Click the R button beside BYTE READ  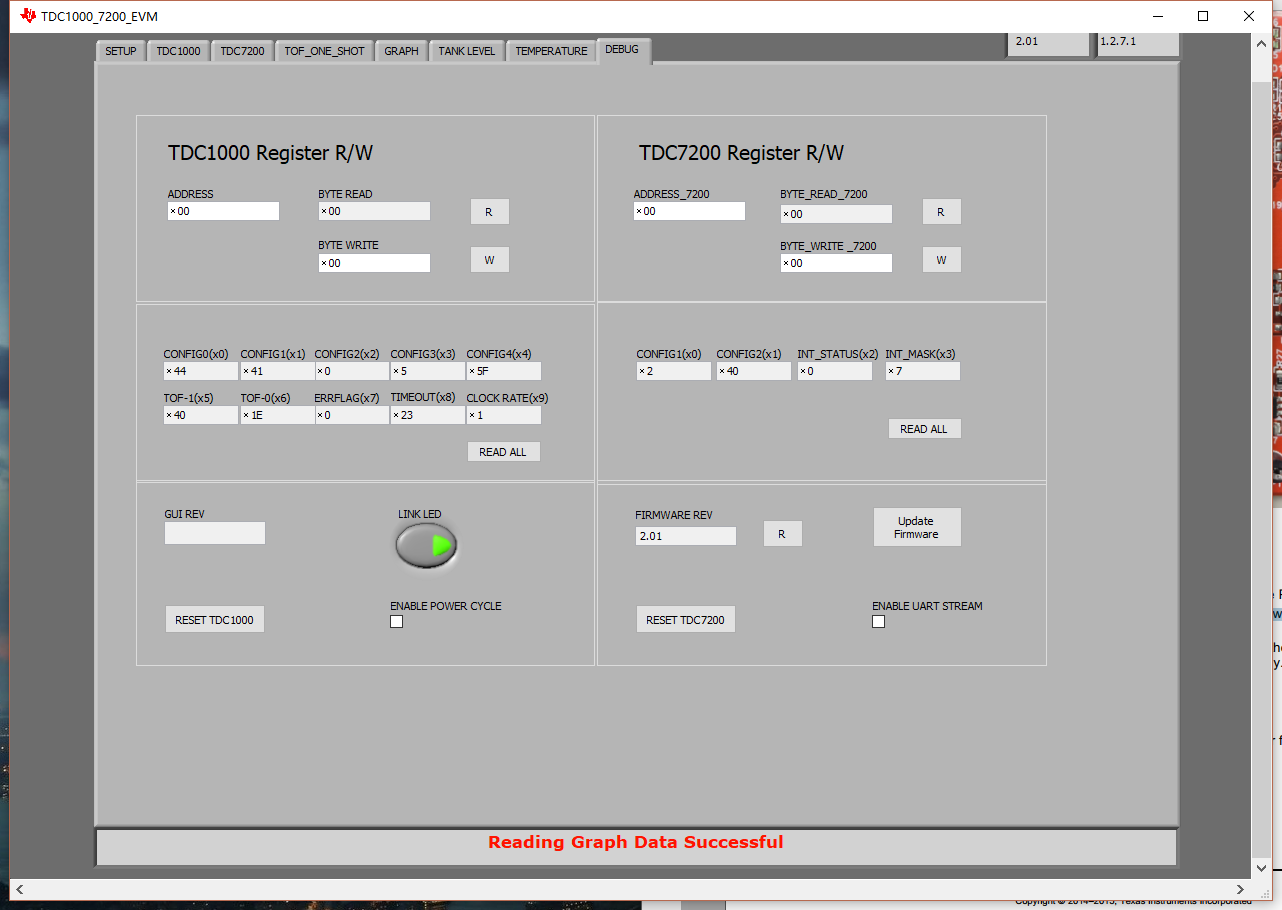coord(489,212)
